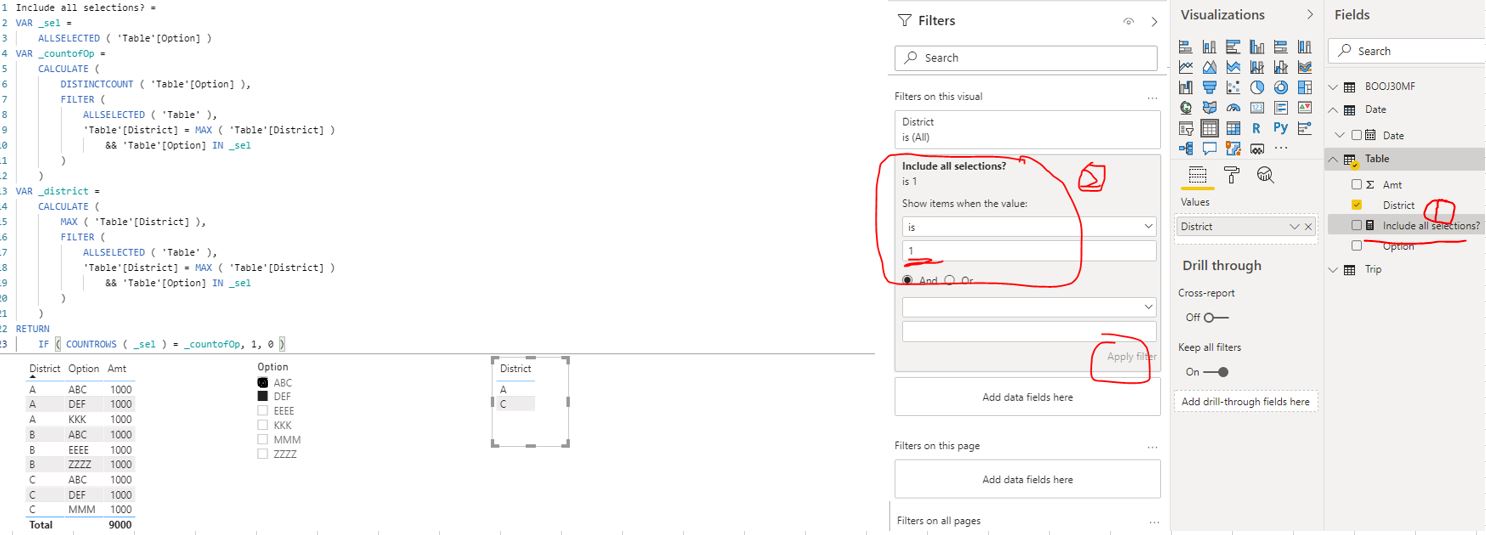Get more visuals via ellipsis icon
This screenshot has width=1486, height=535.
(x=1281, y=148)
